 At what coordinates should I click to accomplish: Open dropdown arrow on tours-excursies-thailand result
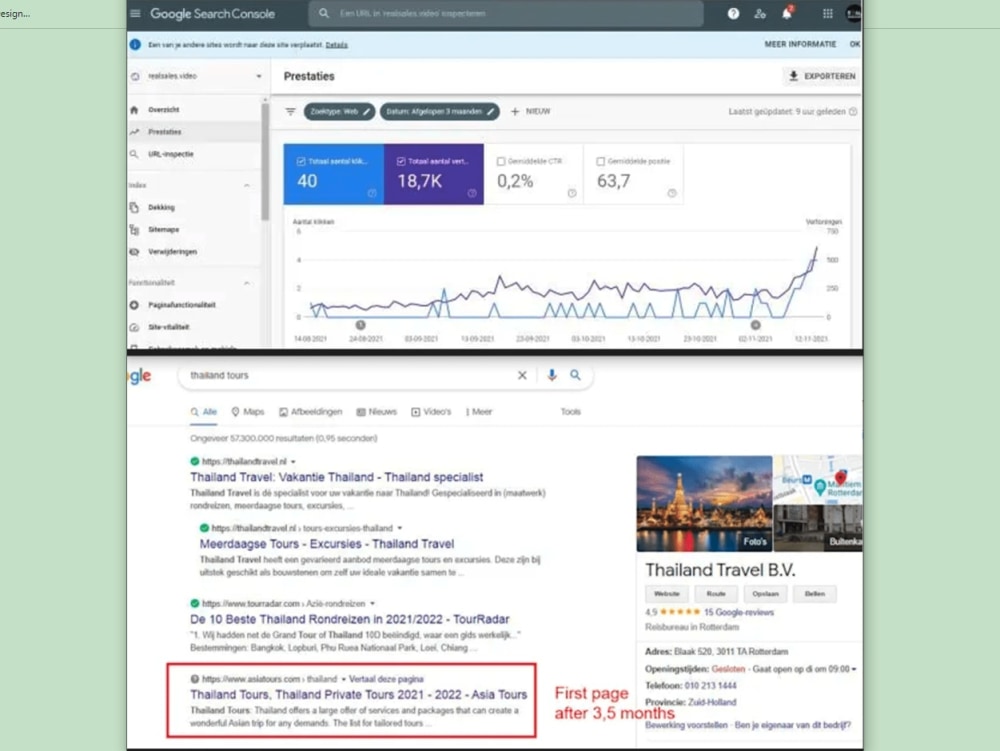(x=400, y=529)
